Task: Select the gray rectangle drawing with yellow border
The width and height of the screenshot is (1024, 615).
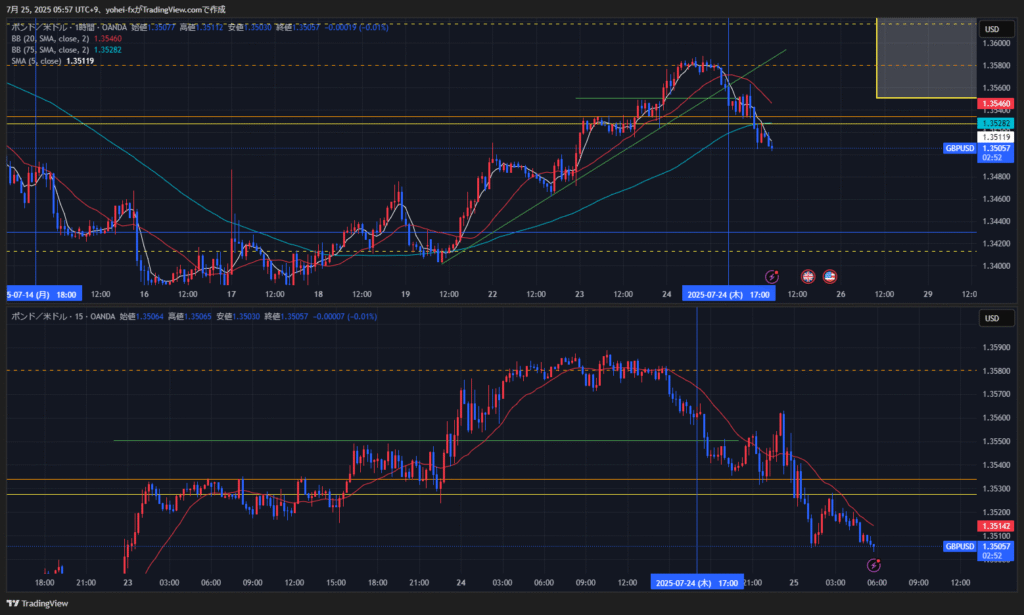Action: pyautogui.click(x=925, y=58)
